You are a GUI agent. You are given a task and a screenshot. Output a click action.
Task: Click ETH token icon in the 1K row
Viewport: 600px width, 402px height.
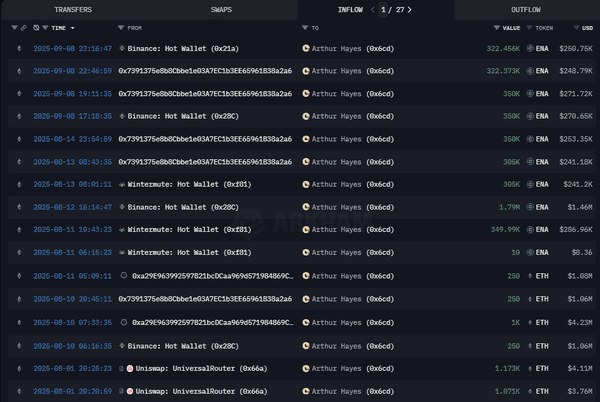pyautogui.click(x=533, y=321)
